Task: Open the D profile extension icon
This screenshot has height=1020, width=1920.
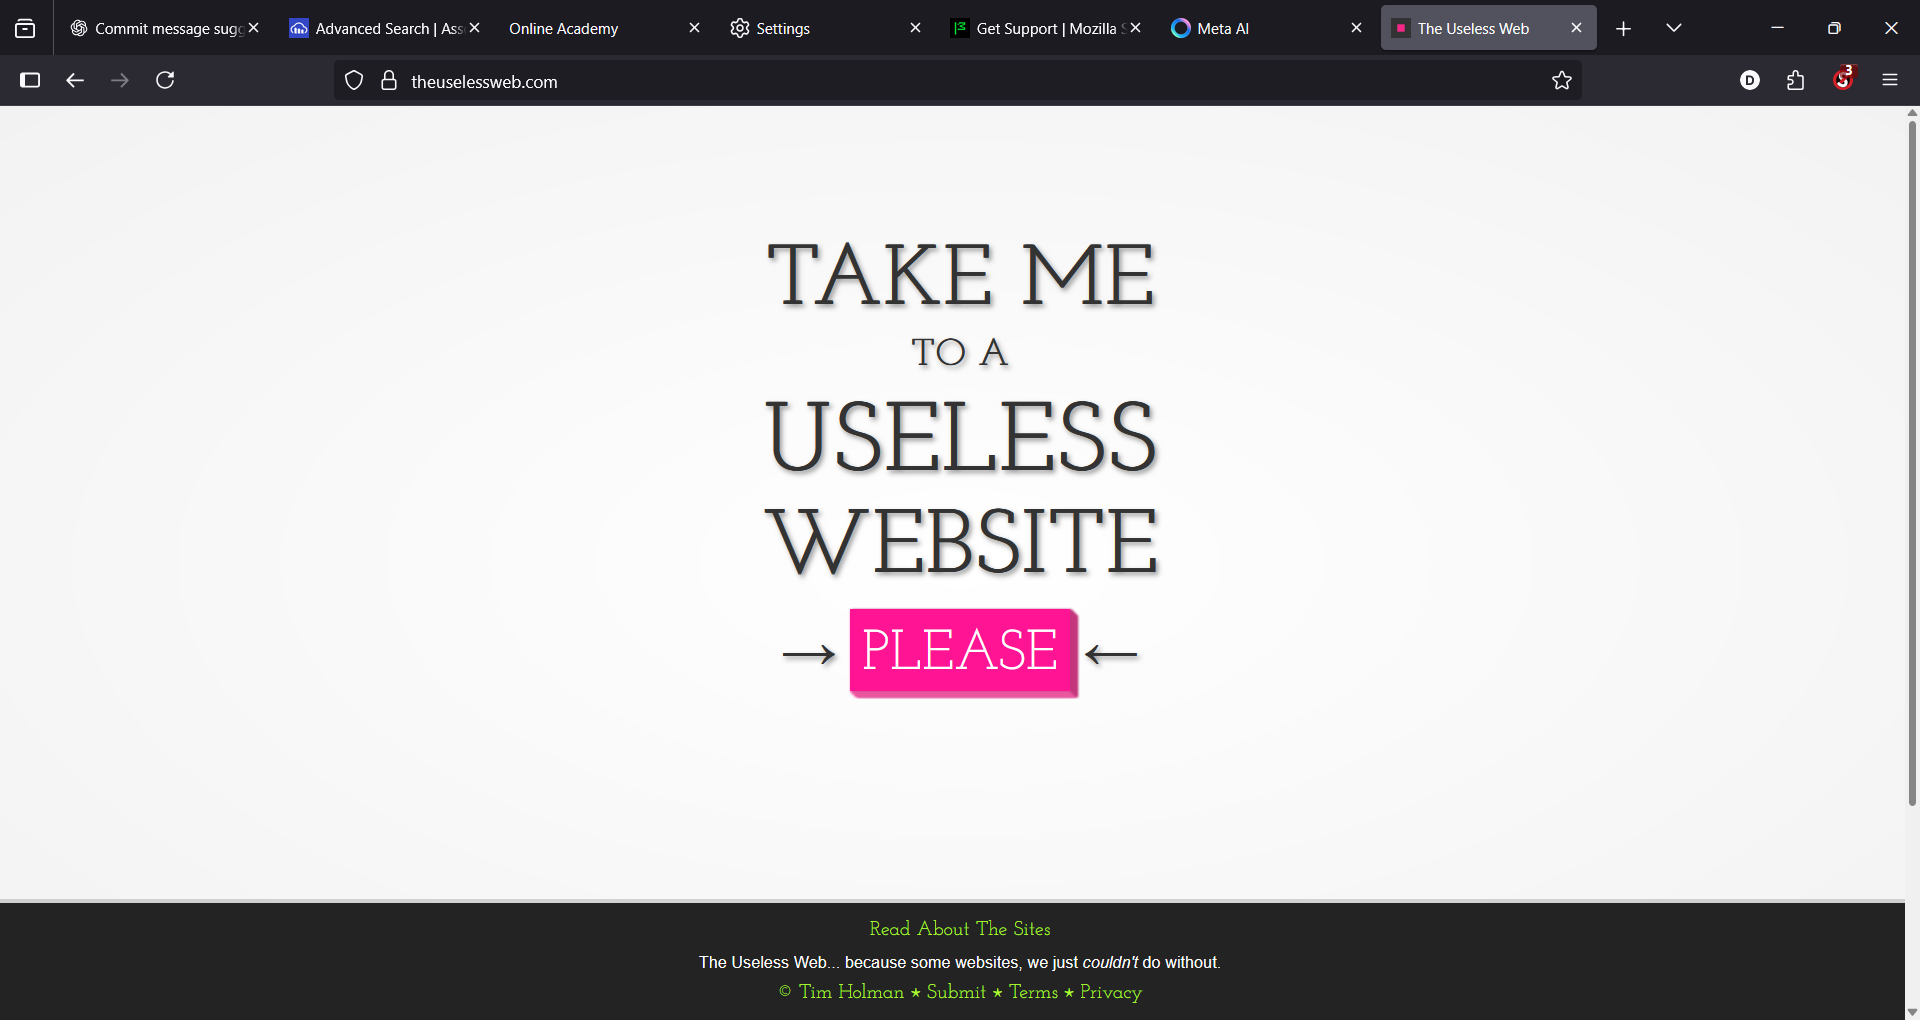Action: [1750, 80]
